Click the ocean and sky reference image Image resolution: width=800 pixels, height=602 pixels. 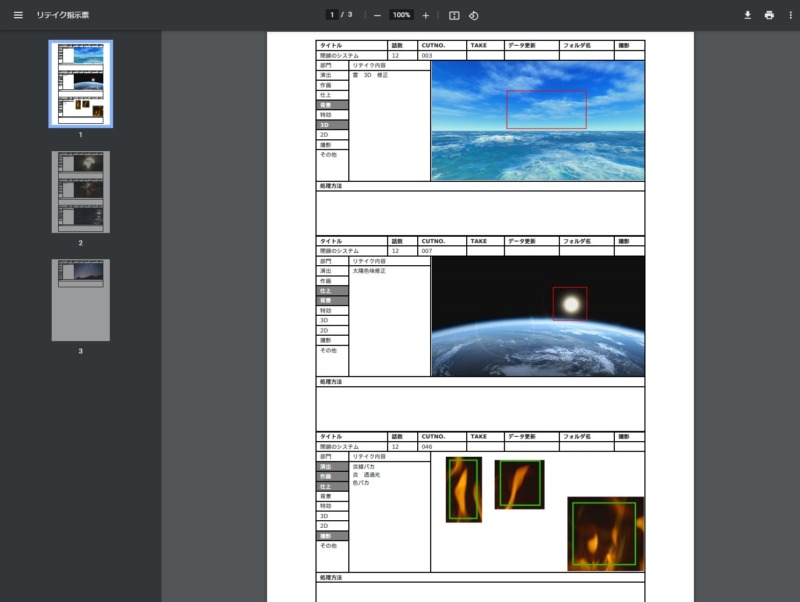point(538,121)
